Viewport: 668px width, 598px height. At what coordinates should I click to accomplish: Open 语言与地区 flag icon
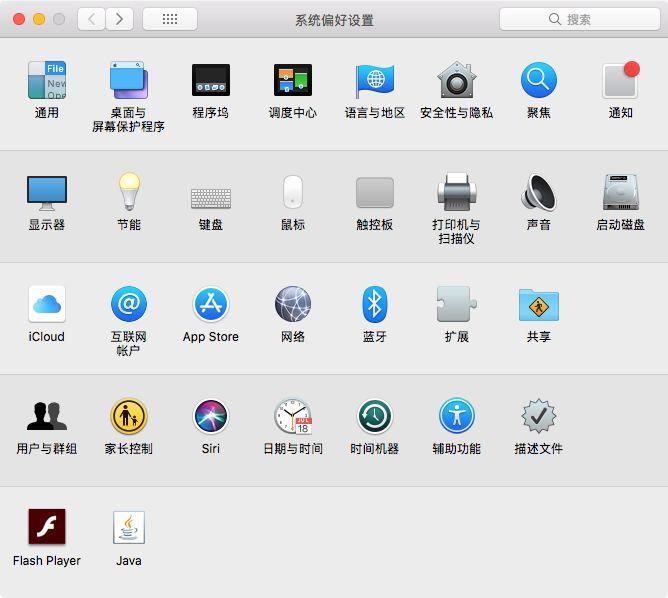coord(374,80)
